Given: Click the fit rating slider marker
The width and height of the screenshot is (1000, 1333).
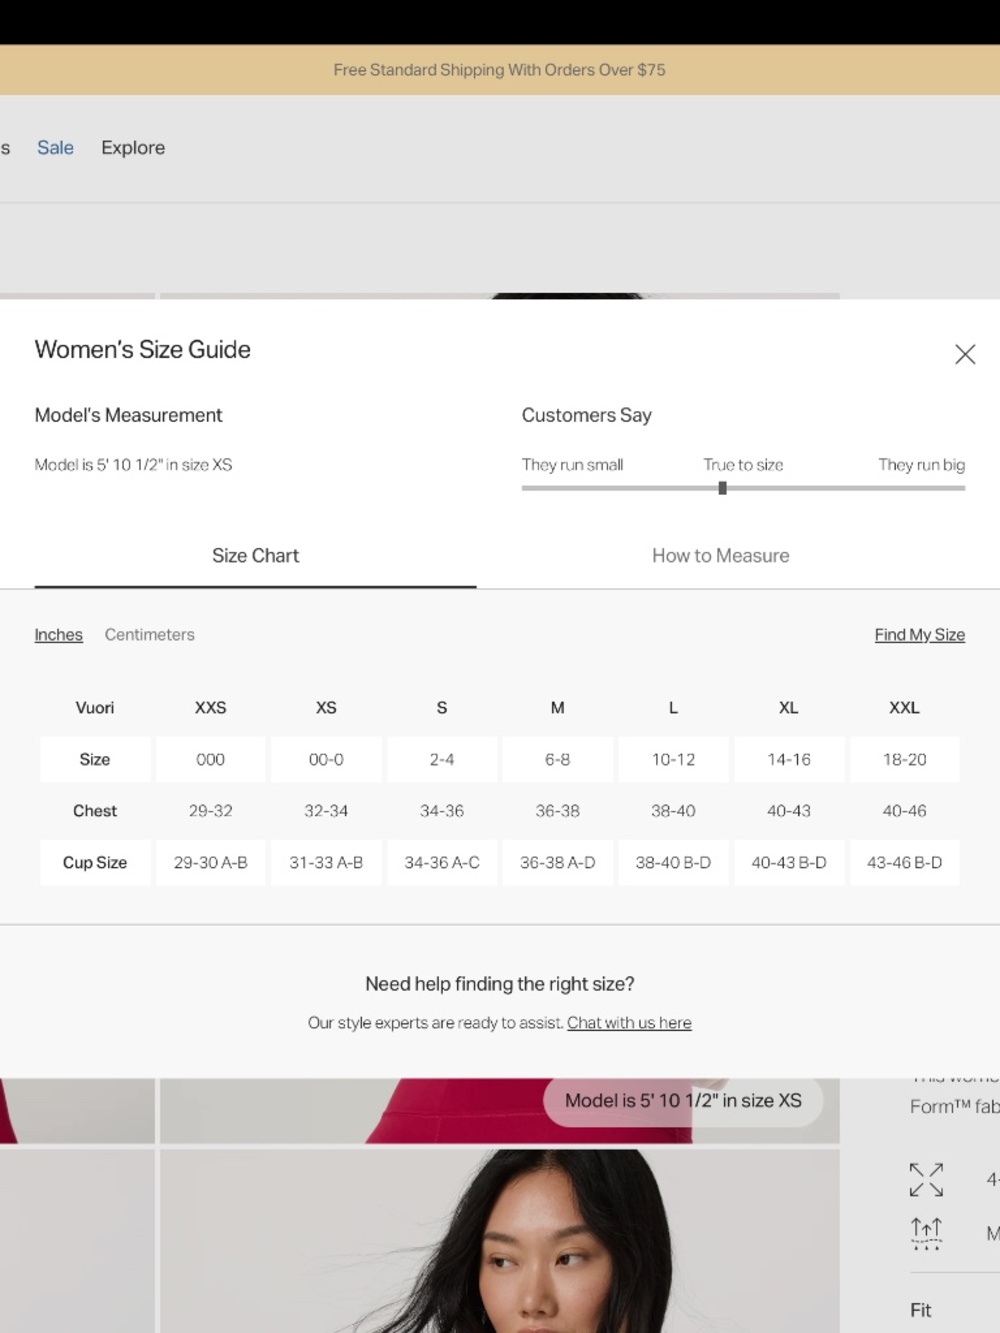Looking at the screenshot, I should 722,488.
